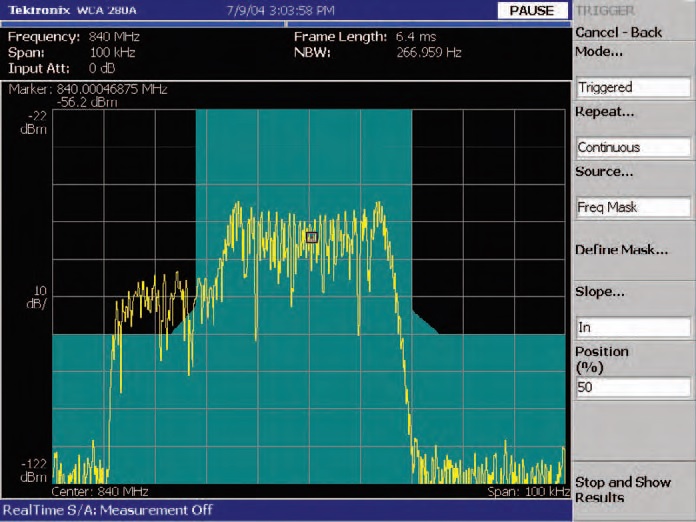Select the Triggered mode field
Screen dimensions: 696x522
(633, 87)
